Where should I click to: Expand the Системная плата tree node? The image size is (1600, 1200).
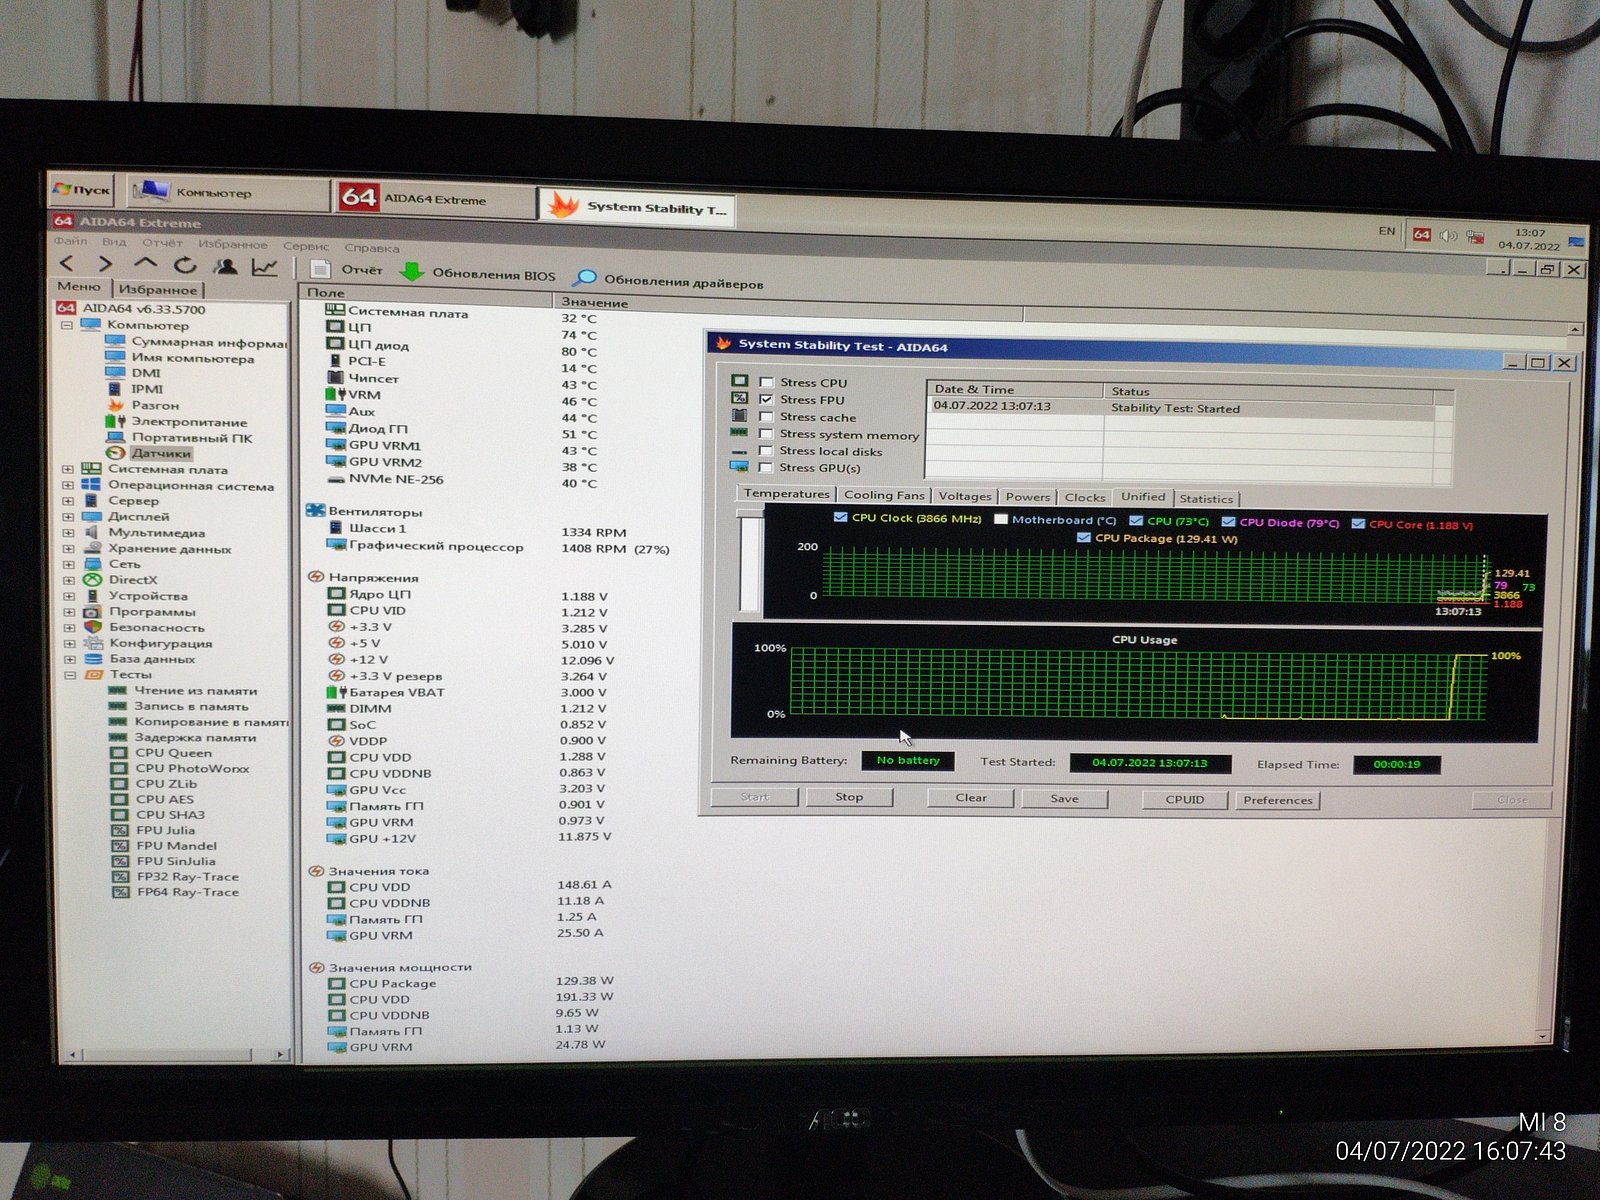click(x=68, y=469)
